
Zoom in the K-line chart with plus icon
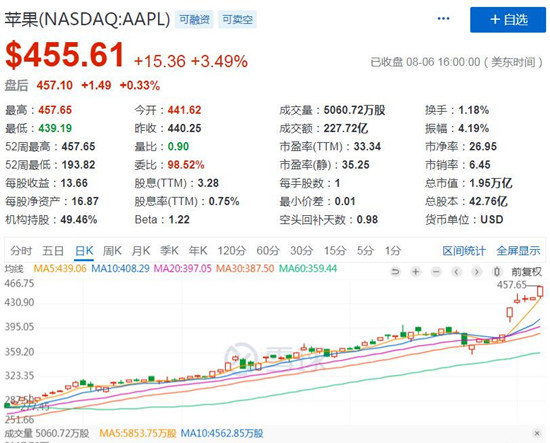(416, 272)
